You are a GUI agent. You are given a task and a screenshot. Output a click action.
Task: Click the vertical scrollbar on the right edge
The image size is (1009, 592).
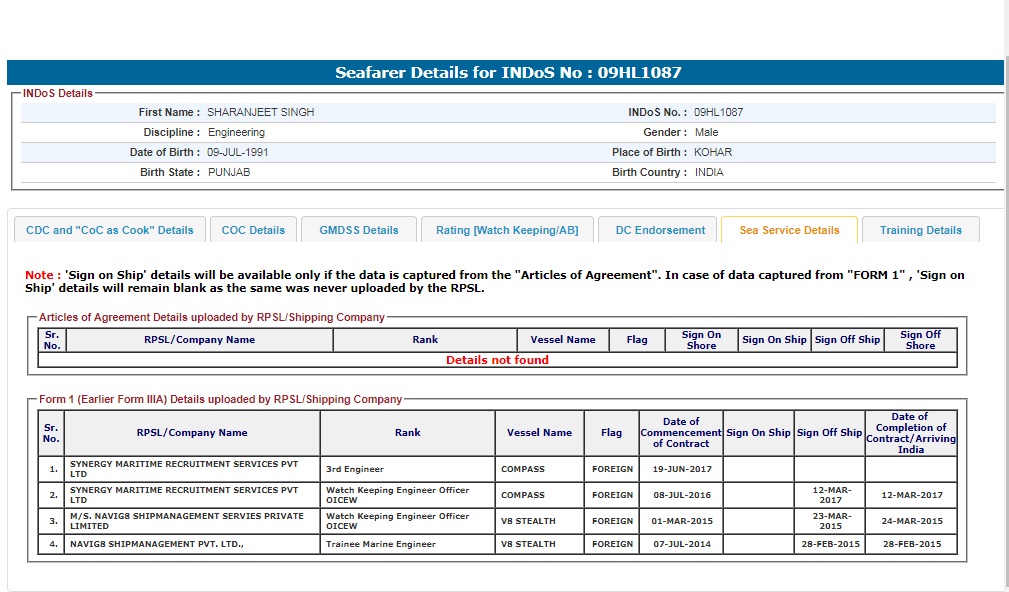(x=1004, y=300)
